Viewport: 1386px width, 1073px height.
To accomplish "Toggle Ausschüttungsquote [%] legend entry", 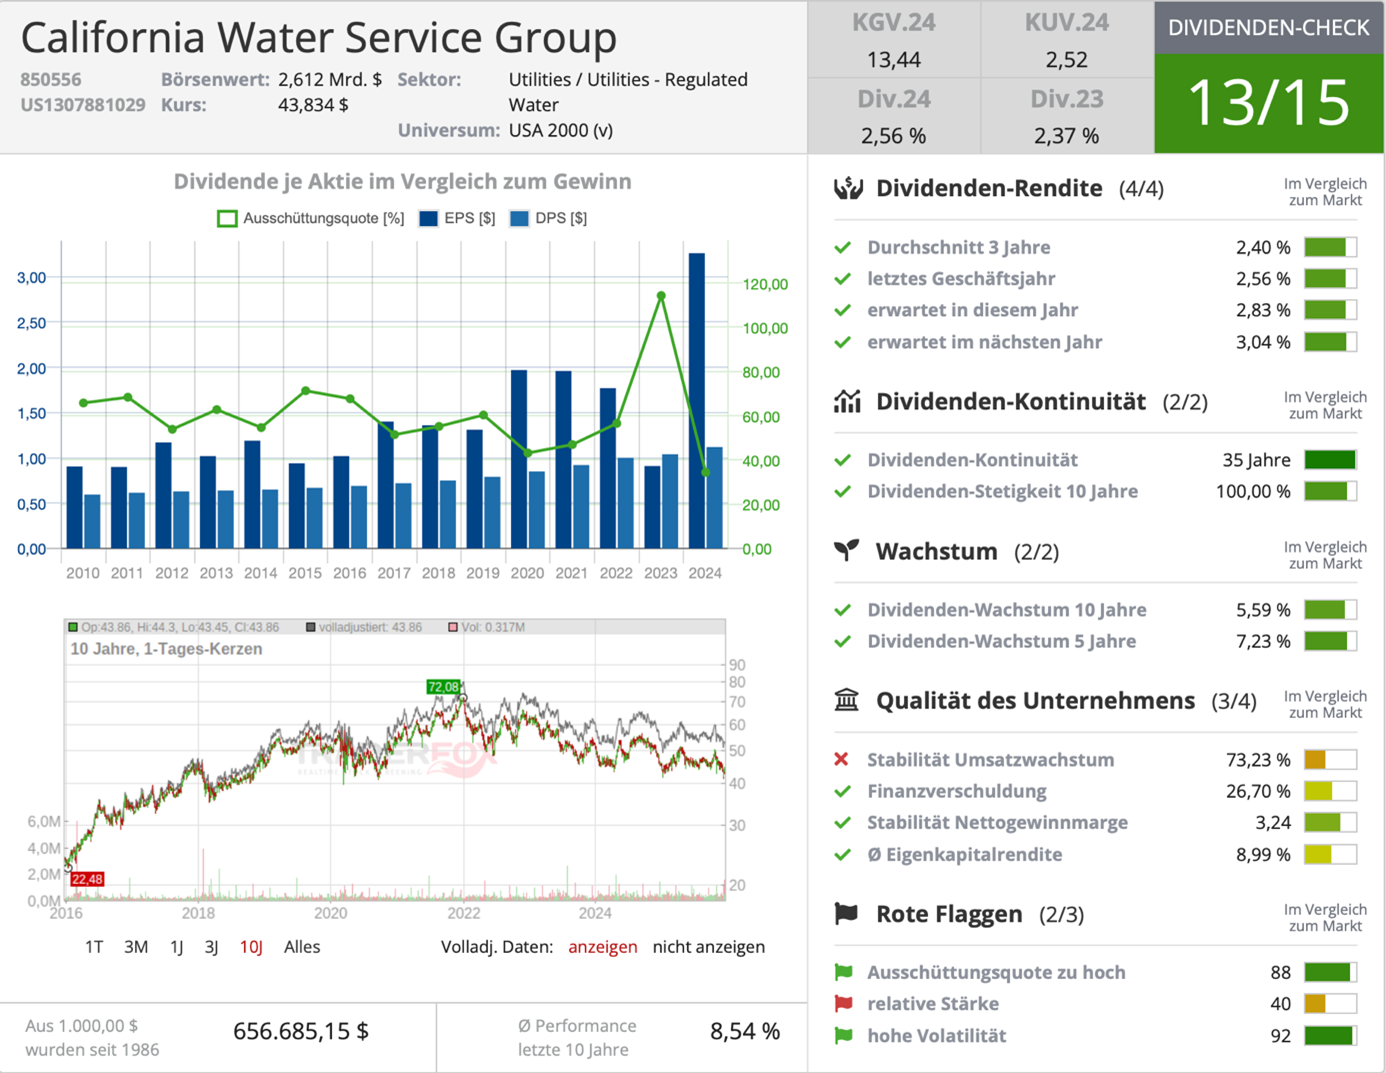I will (311, 218).
